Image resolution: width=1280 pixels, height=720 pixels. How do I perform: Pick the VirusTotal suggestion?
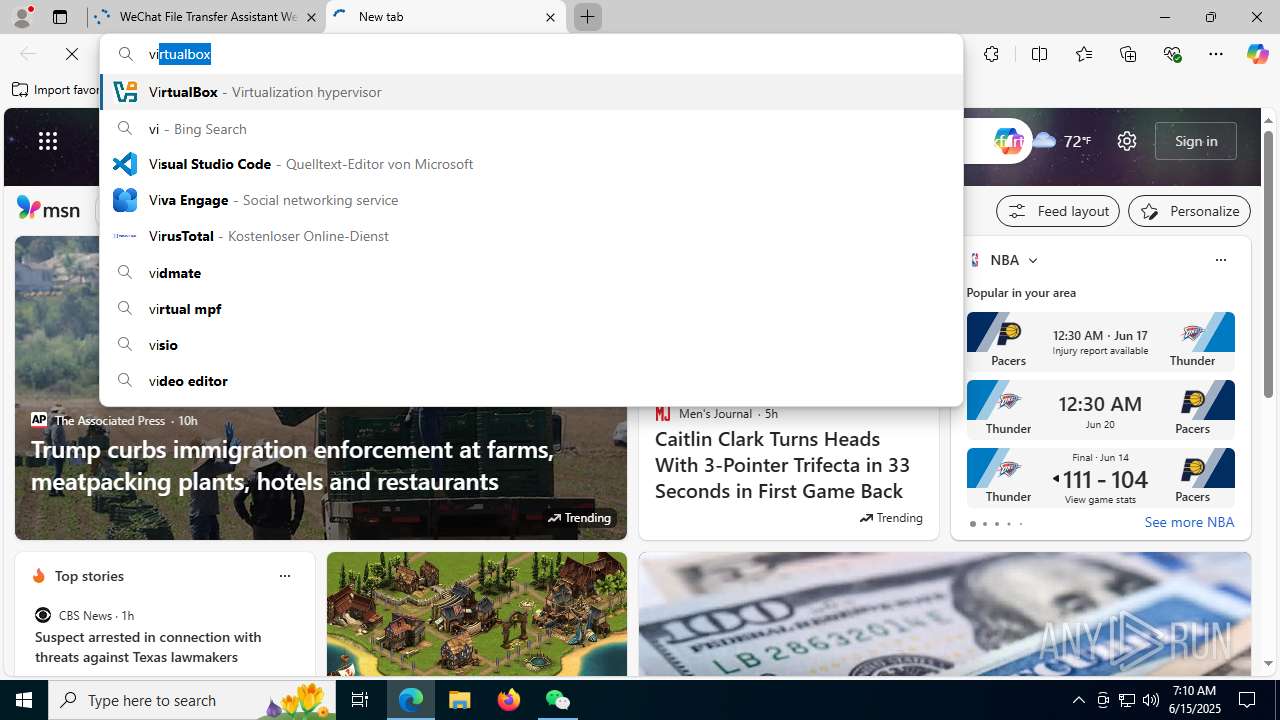pyautogui.click(x=531, y=236)
